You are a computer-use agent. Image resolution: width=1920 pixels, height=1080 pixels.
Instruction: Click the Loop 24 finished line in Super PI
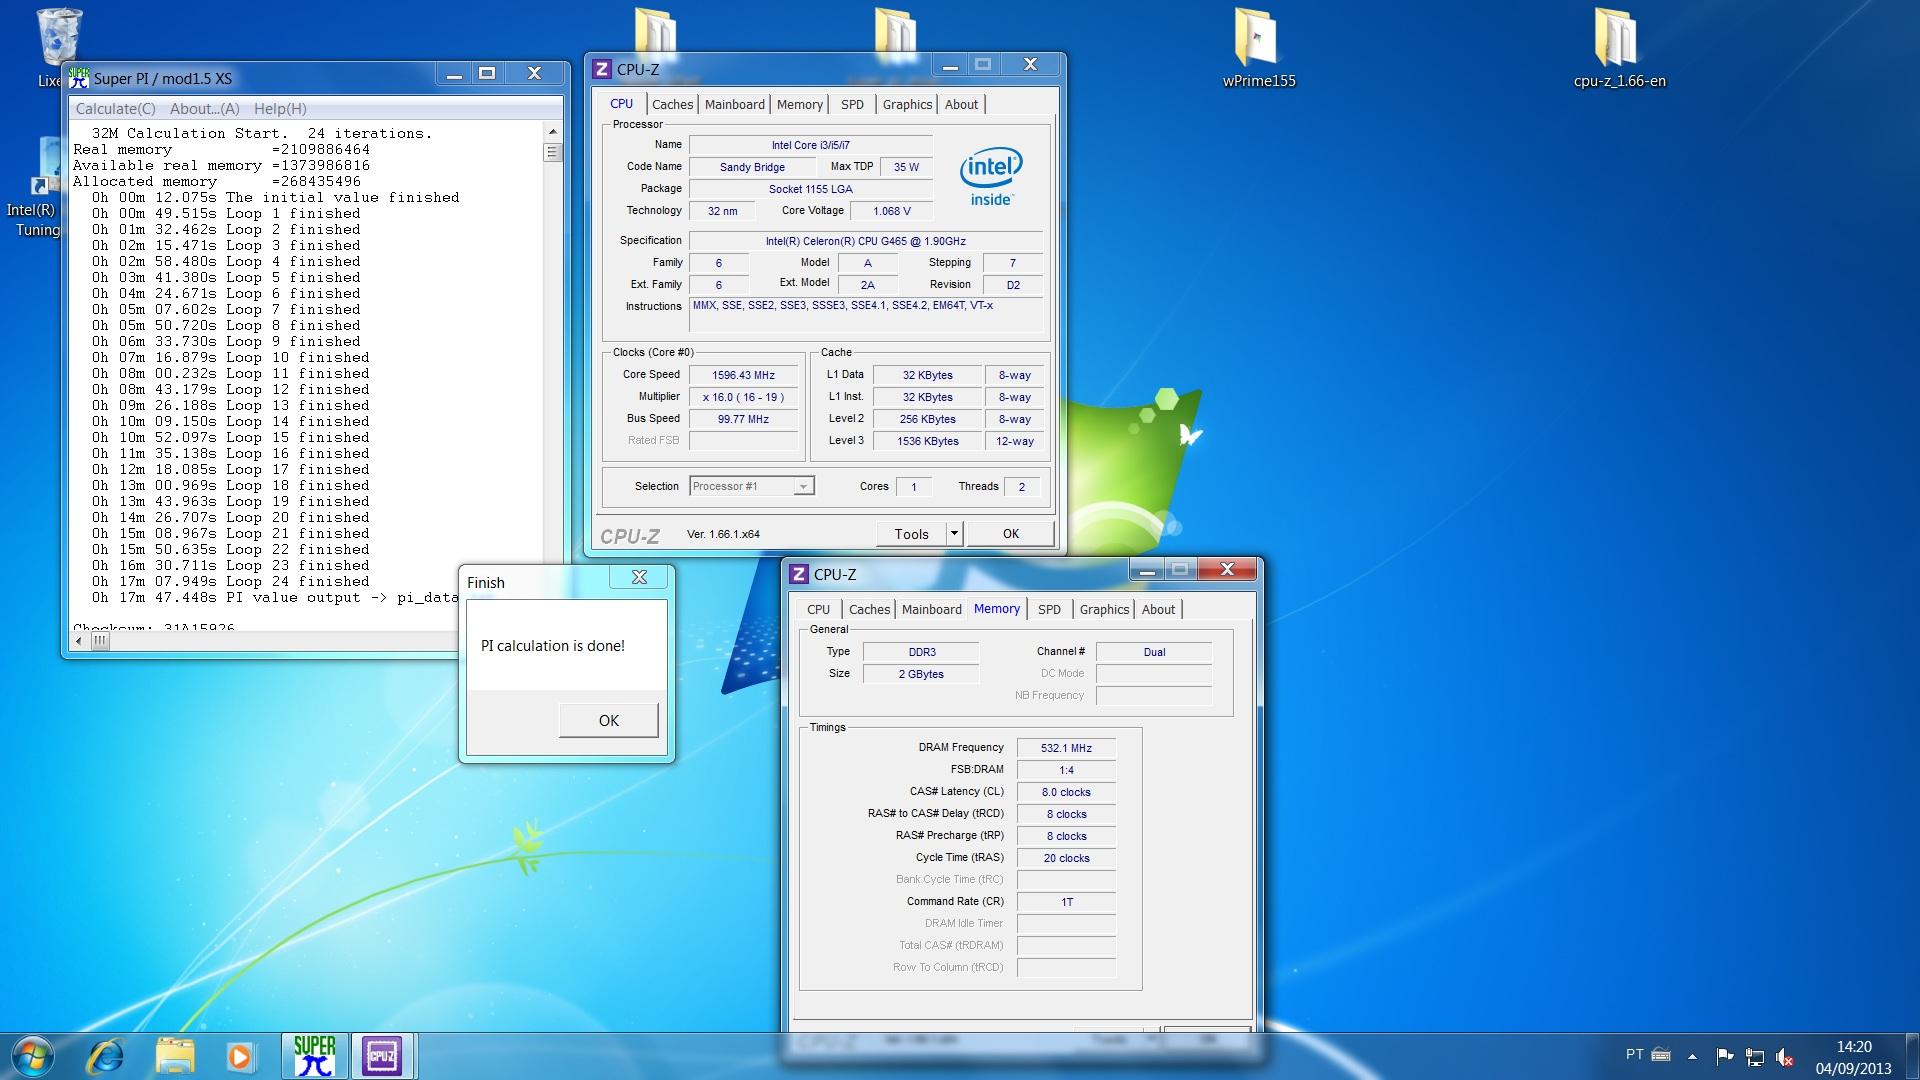point(230,581)
